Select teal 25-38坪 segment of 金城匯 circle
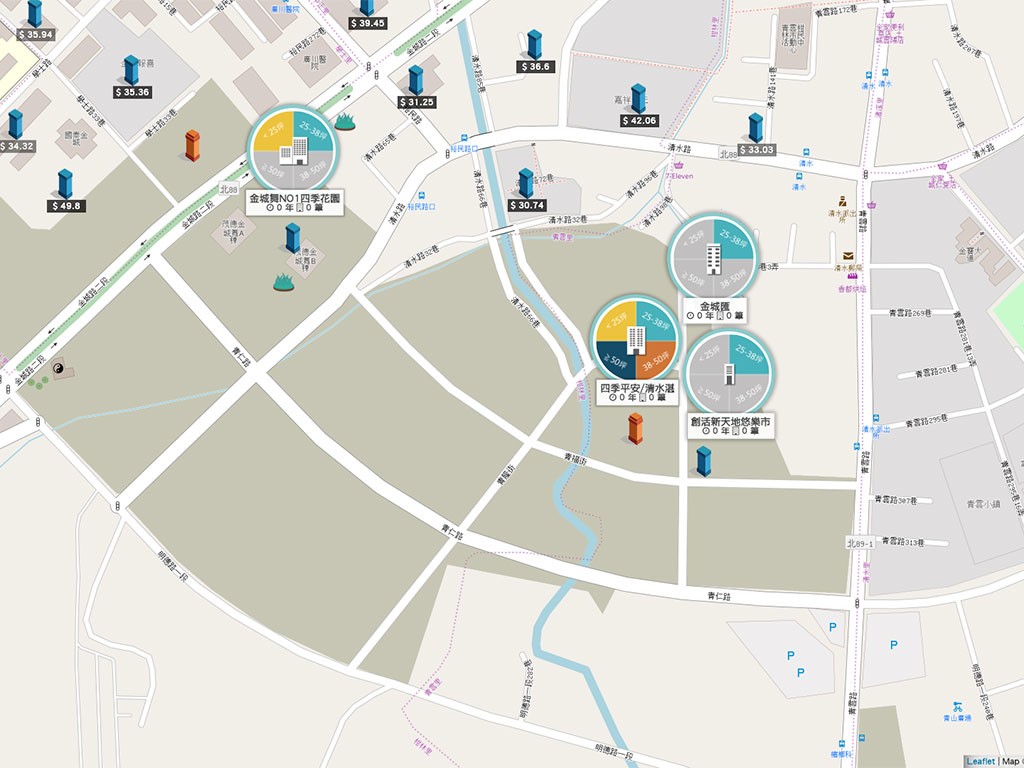The width and height of the screenshot is (1024, 768). [733, 240]
